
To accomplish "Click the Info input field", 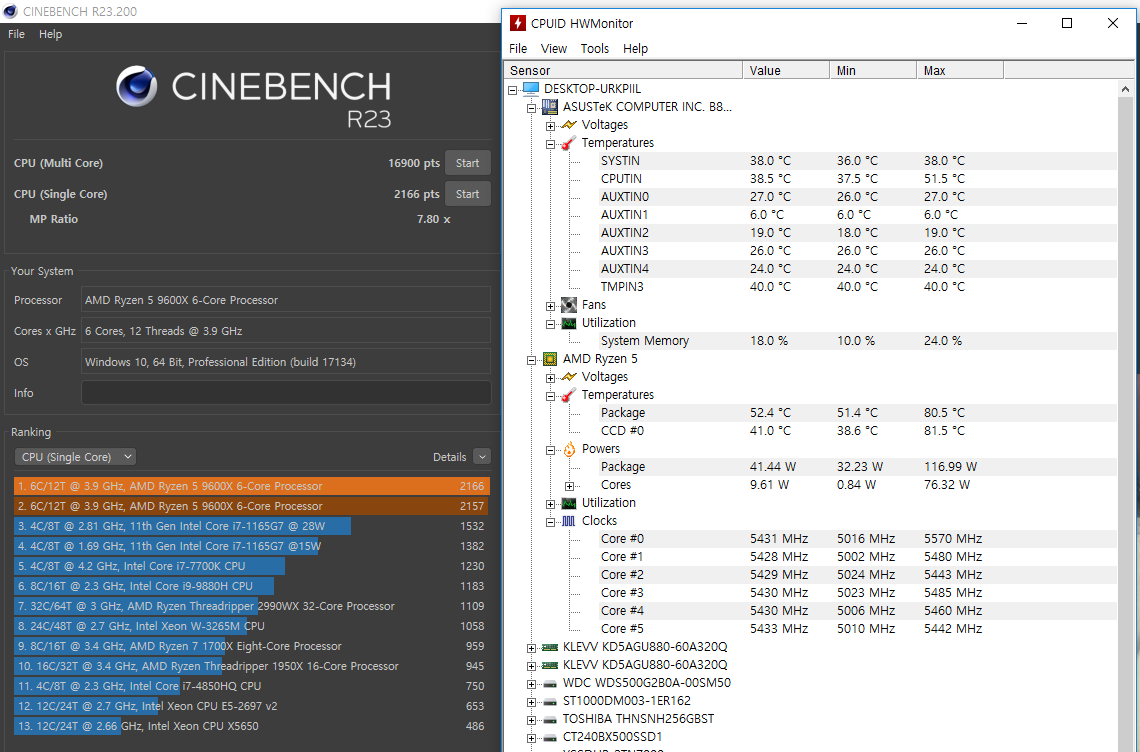I will tap(286, 393).
